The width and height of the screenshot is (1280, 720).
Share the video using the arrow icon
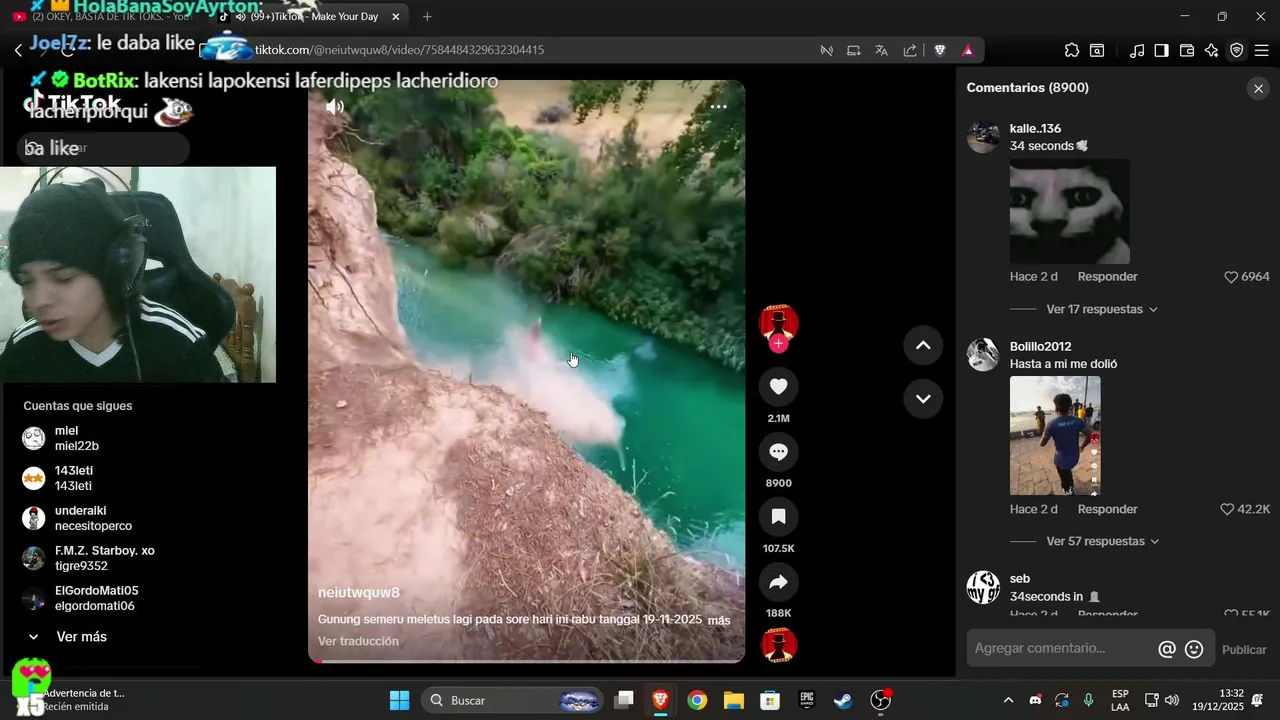point(778,582)
